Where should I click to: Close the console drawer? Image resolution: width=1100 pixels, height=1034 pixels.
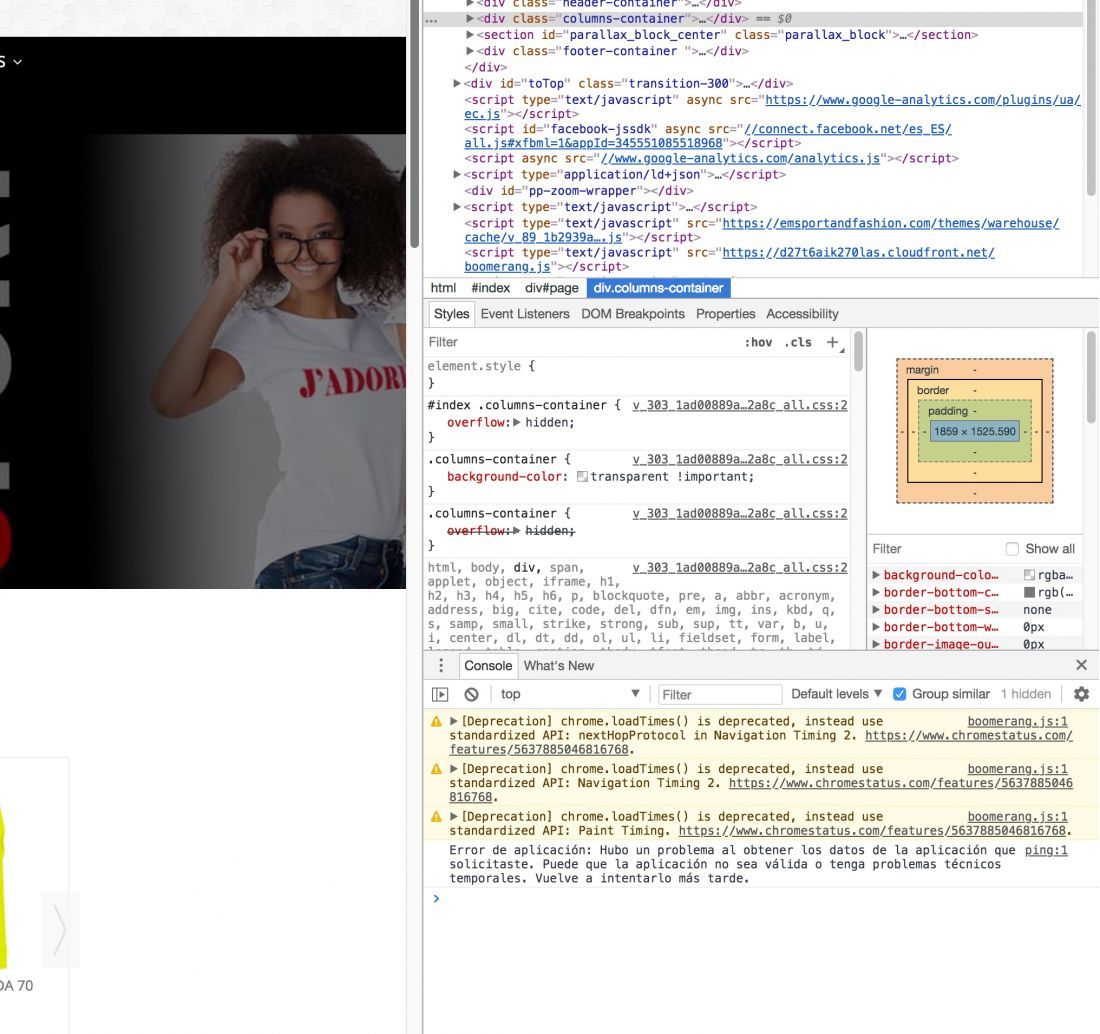1081,664
